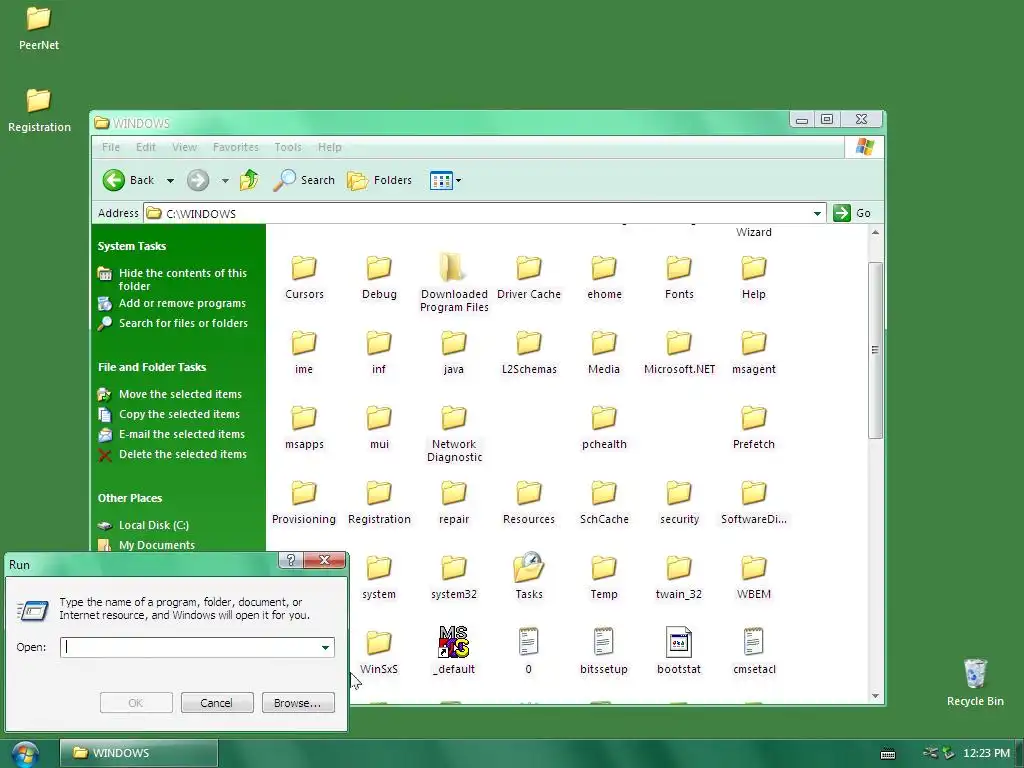Click the green Go arrow button
This screenshot has width=1024, height=768.
pos(842,213)
